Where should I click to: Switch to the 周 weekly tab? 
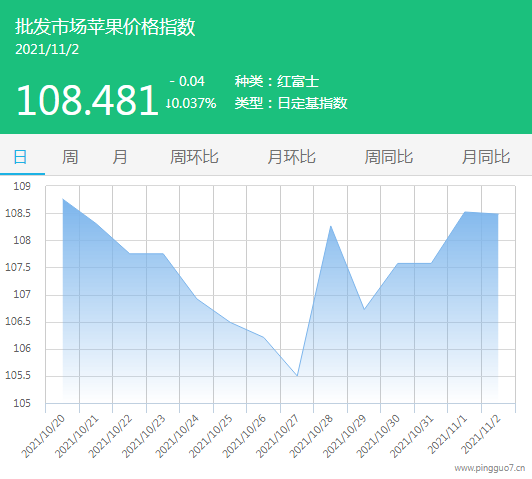70,157
